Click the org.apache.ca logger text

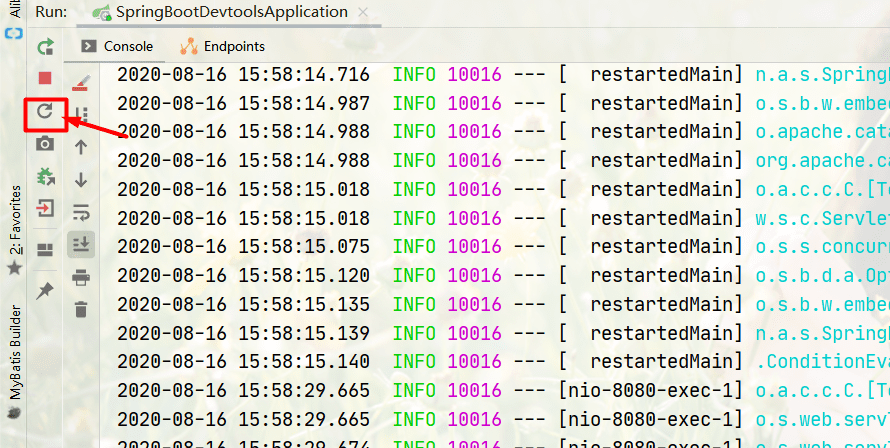tap(822, 161)
